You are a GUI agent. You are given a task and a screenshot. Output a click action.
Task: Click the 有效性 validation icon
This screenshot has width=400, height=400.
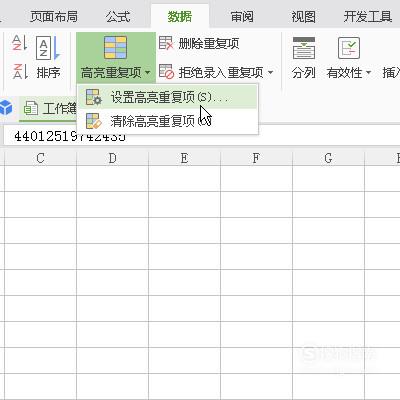(349, 48)
